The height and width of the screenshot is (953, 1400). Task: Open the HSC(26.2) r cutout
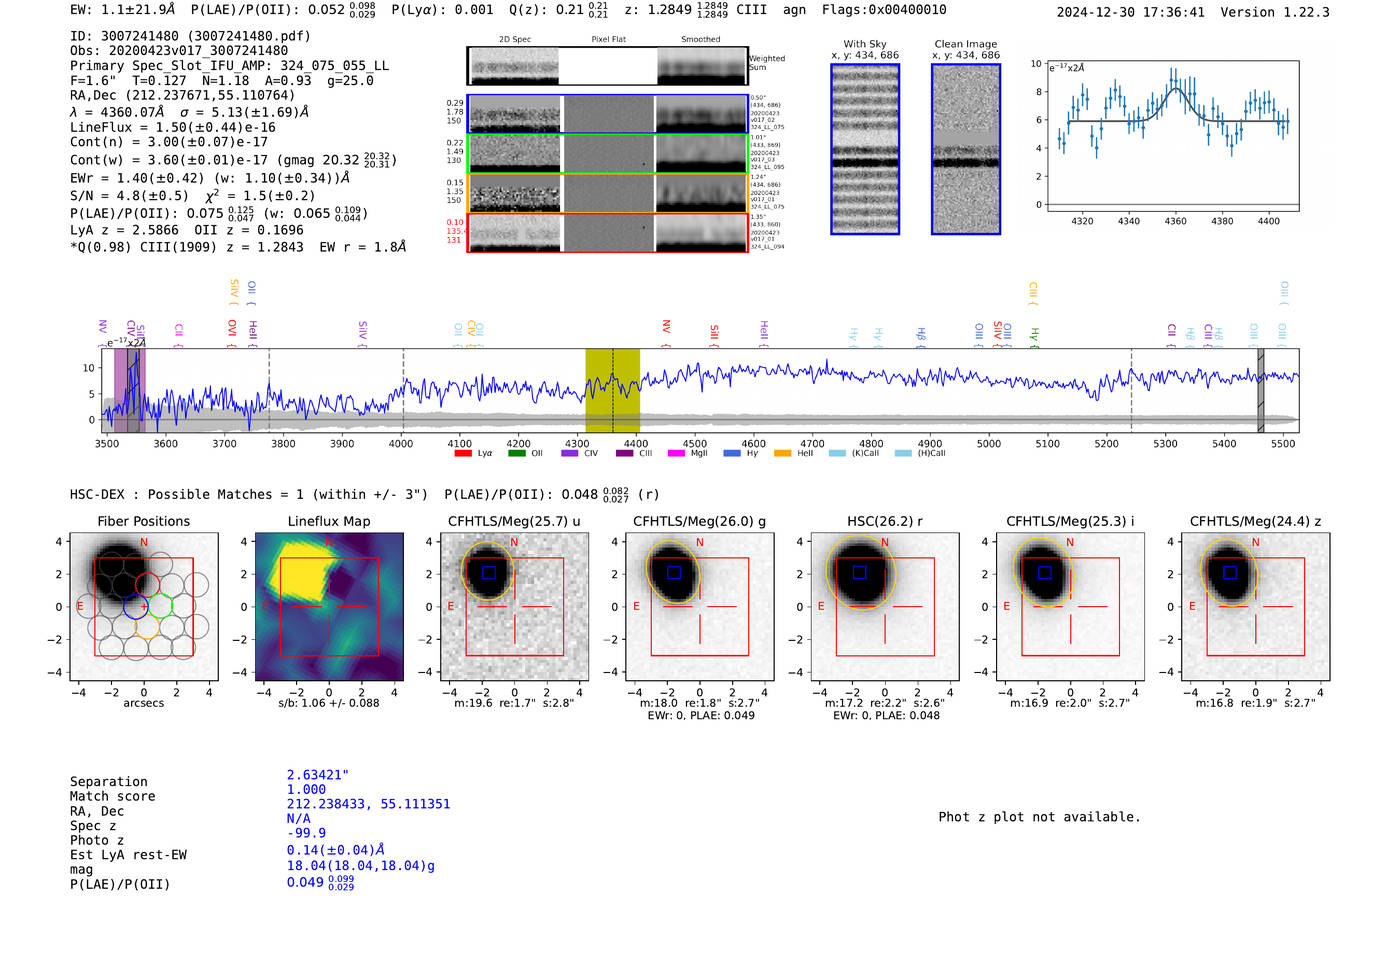pos(884,606)
